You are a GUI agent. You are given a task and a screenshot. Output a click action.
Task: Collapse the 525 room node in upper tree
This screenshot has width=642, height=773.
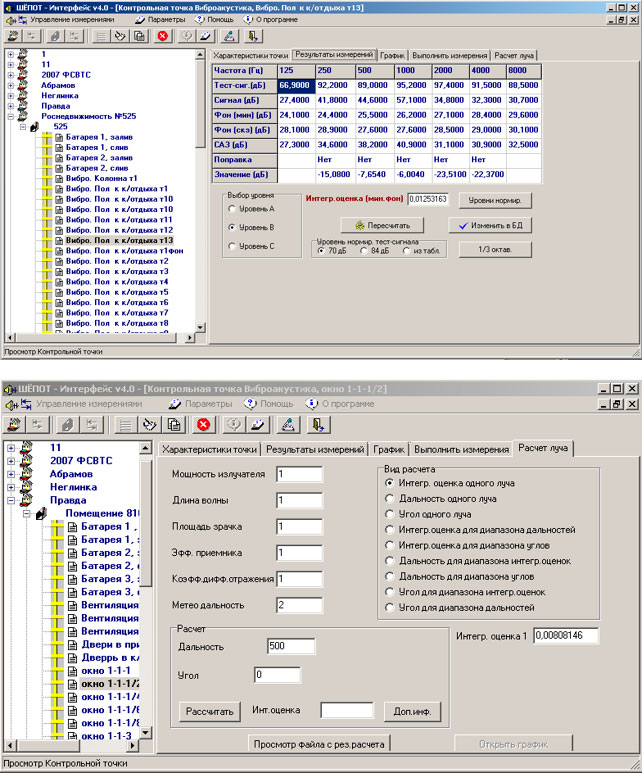click(x=23, y=127)
